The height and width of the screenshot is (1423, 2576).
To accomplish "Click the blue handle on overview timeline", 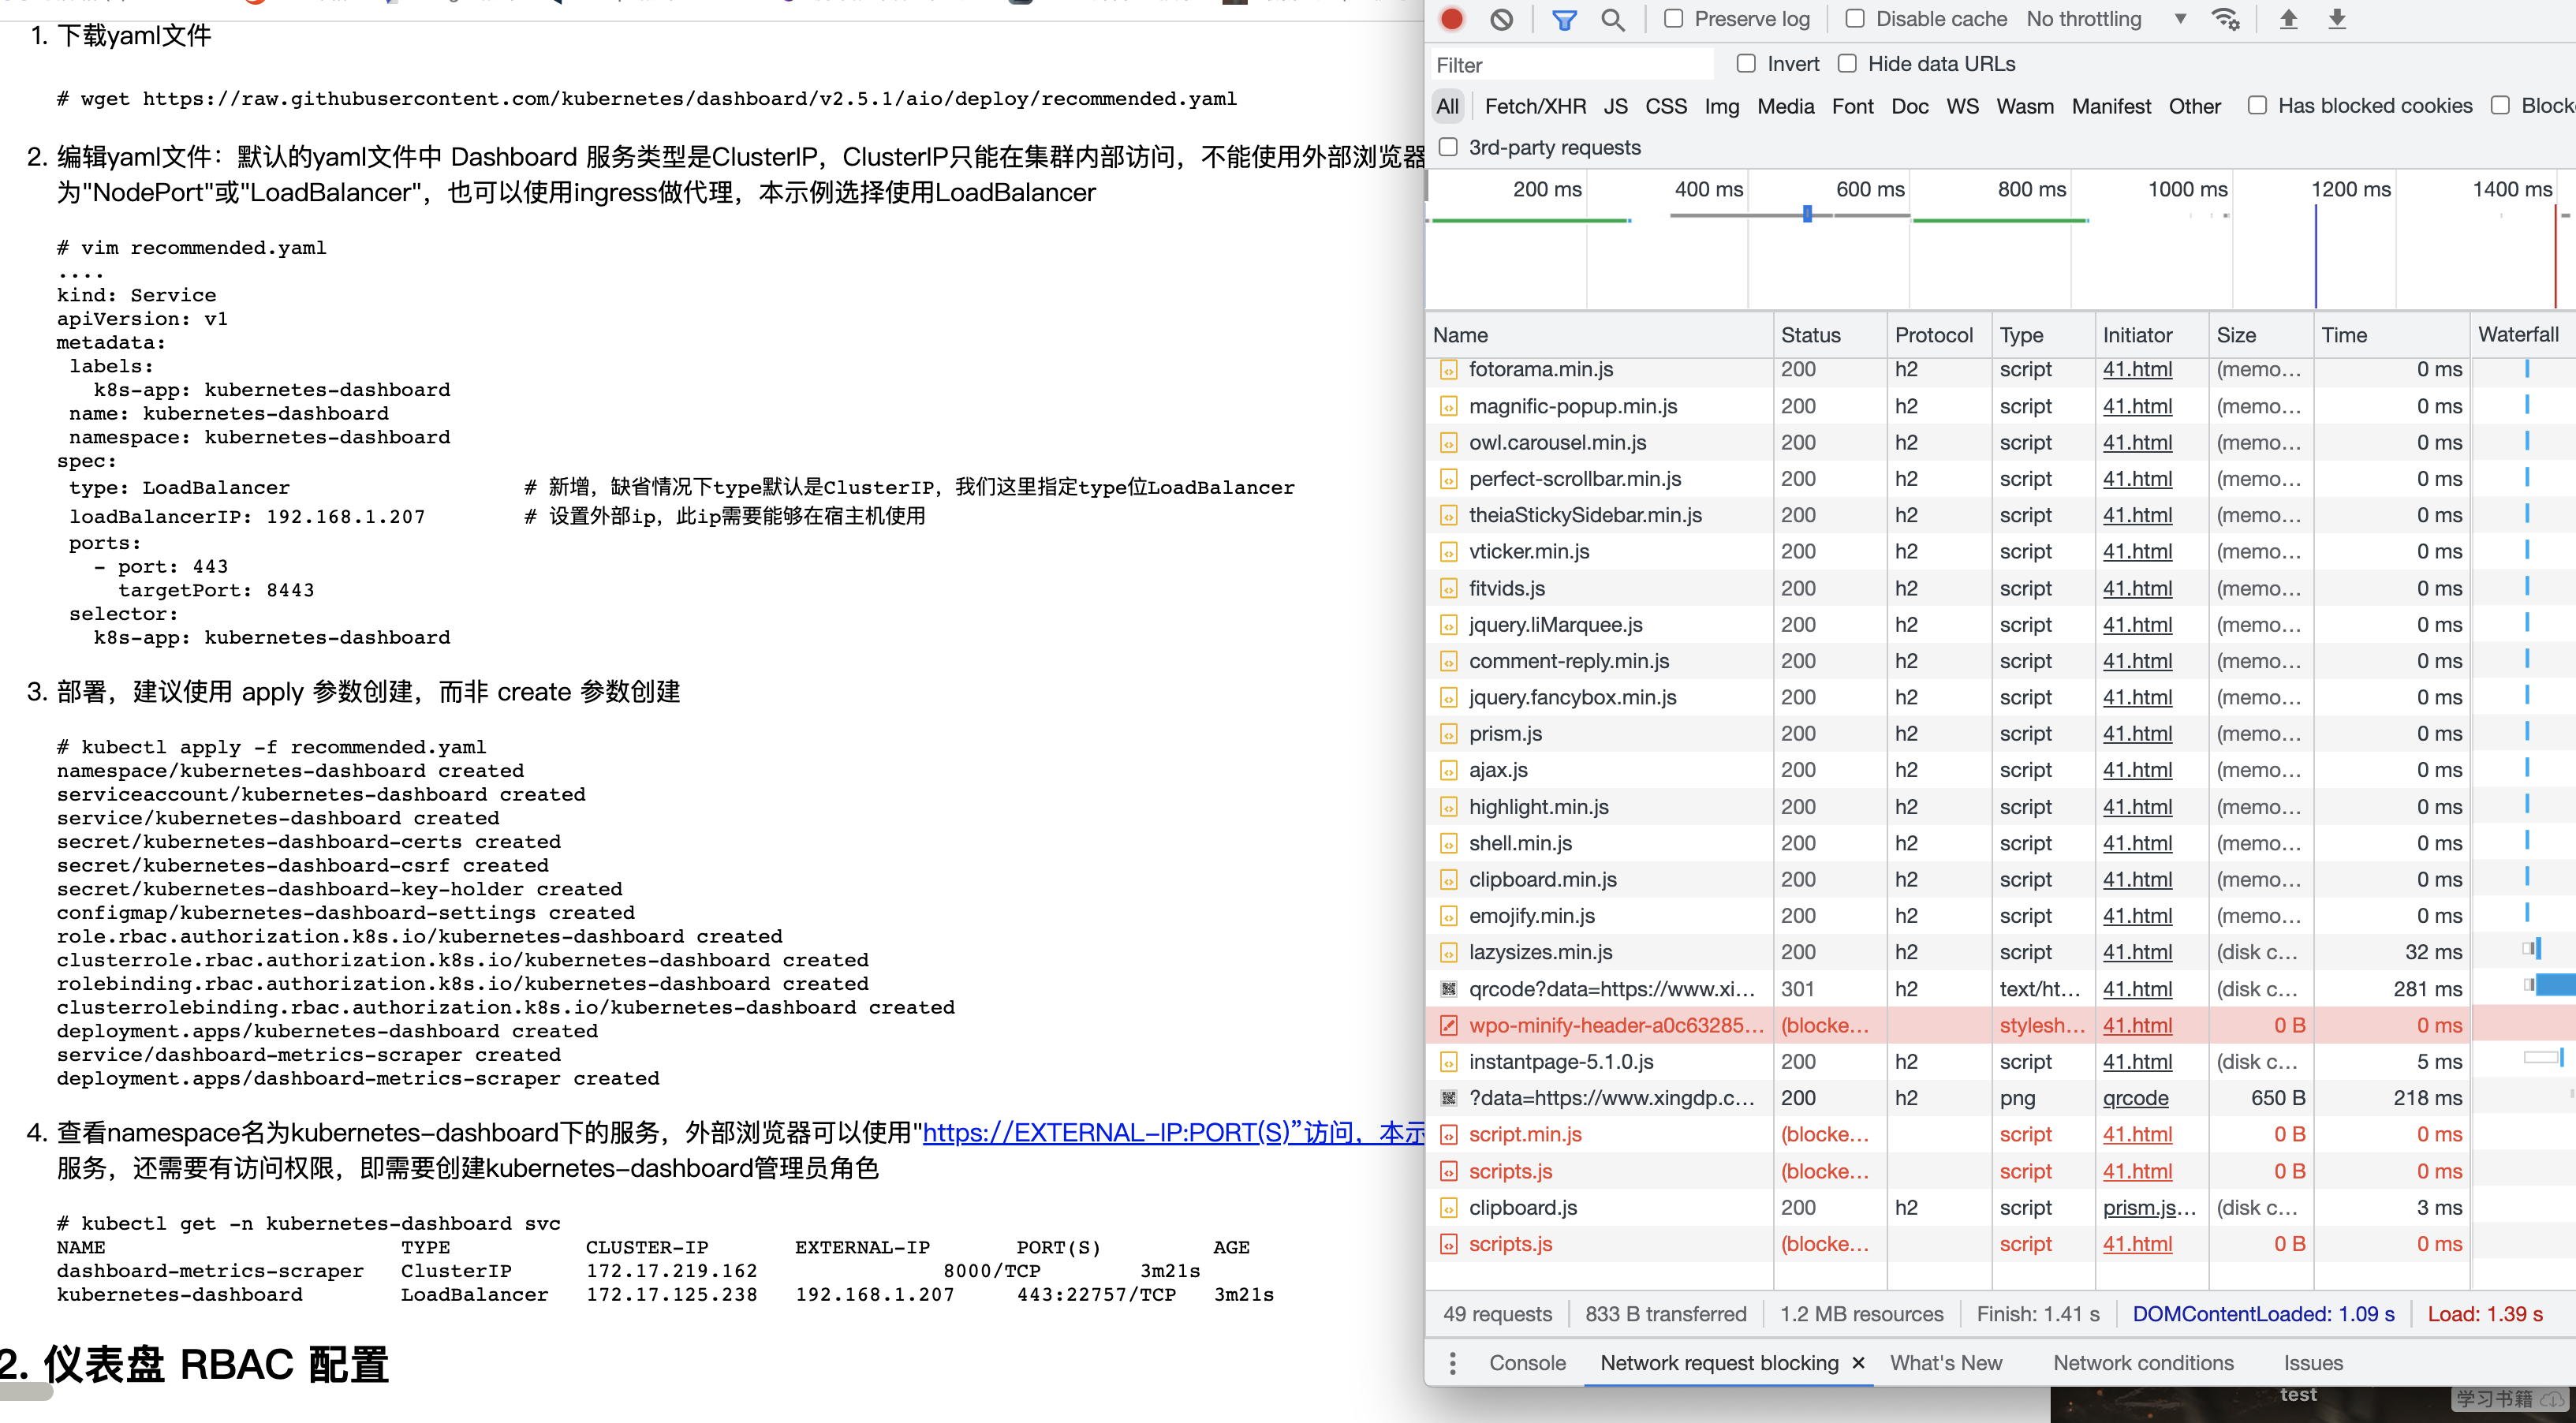I will 1807,214.
